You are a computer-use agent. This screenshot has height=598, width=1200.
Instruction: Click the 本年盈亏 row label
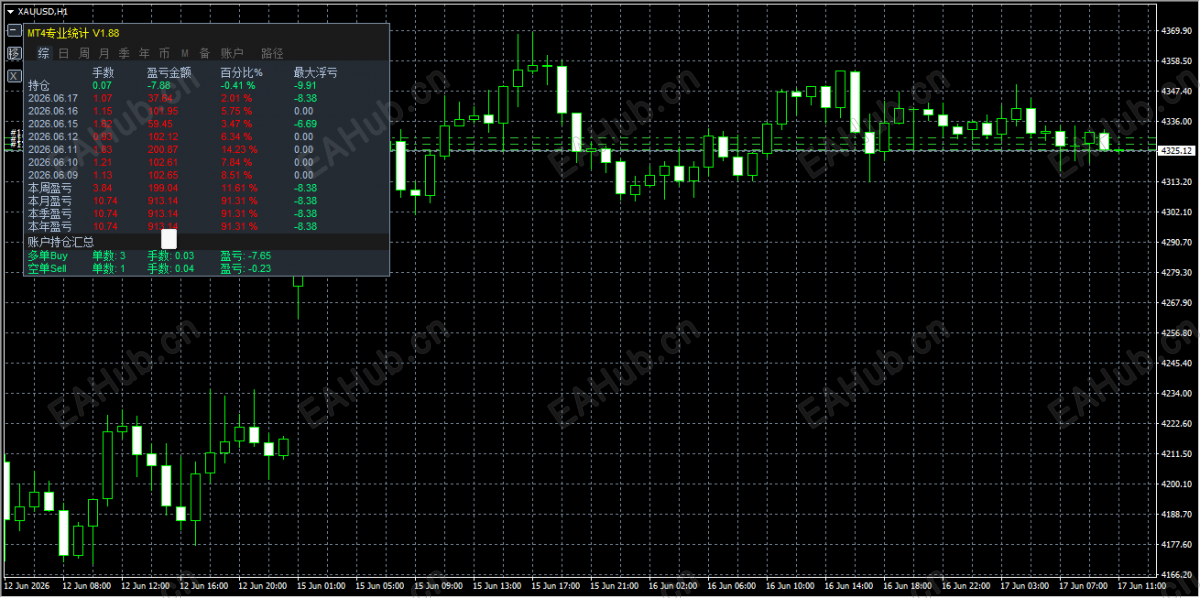pyautogui.click(x=50, y=227)
